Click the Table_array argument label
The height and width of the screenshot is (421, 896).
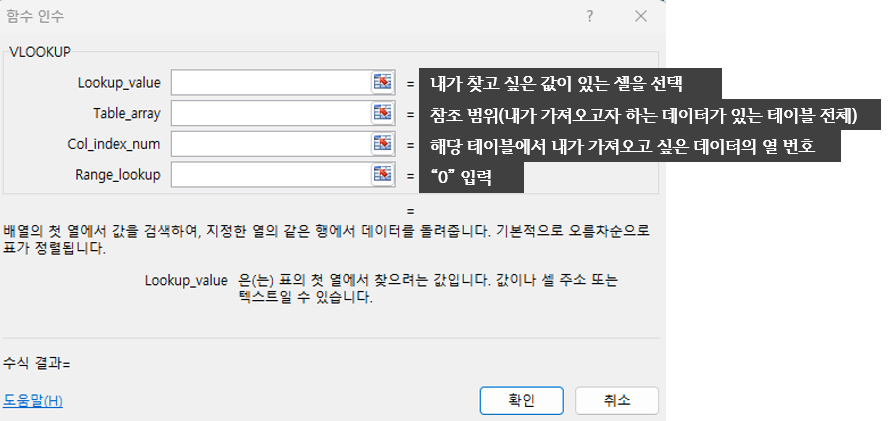[127, 114]
